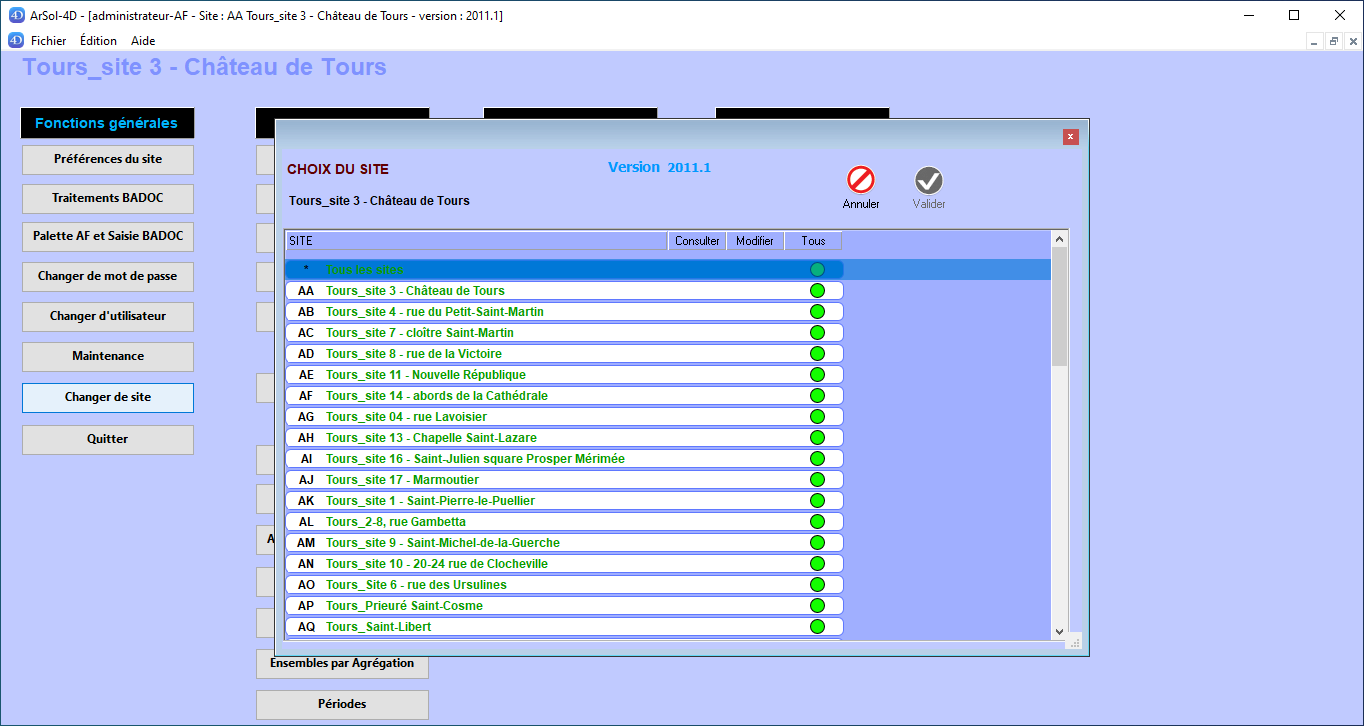Image resolution: width=1364 pixels, height=726 pixels.
Task: Toggle green circle for cloître Saint-Martin
Action: 817,333
